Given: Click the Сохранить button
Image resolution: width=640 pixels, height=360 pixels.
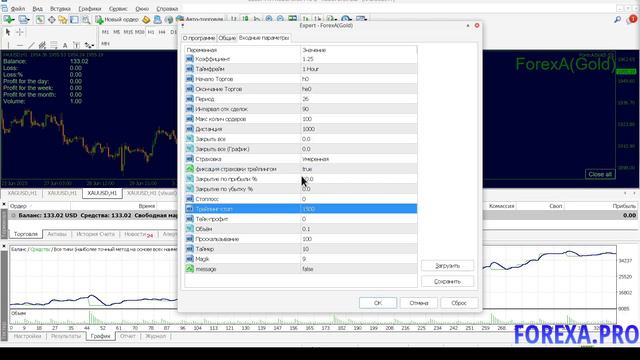Looking at the screenshot, I should [x=447, y=281].
